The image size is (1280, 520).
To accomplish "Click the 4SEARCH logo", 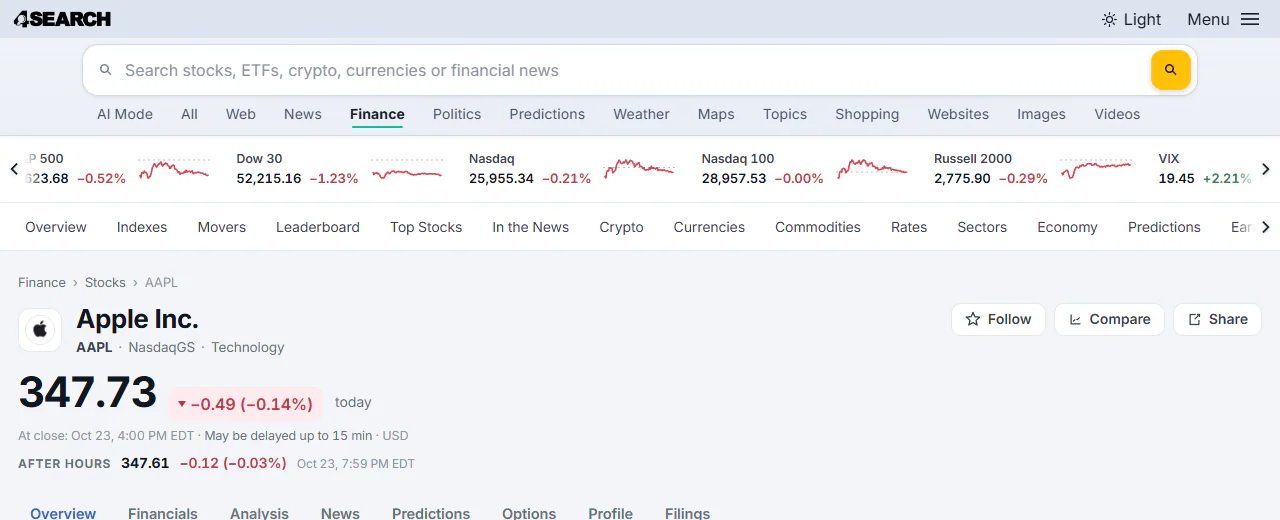I will 62,19.
